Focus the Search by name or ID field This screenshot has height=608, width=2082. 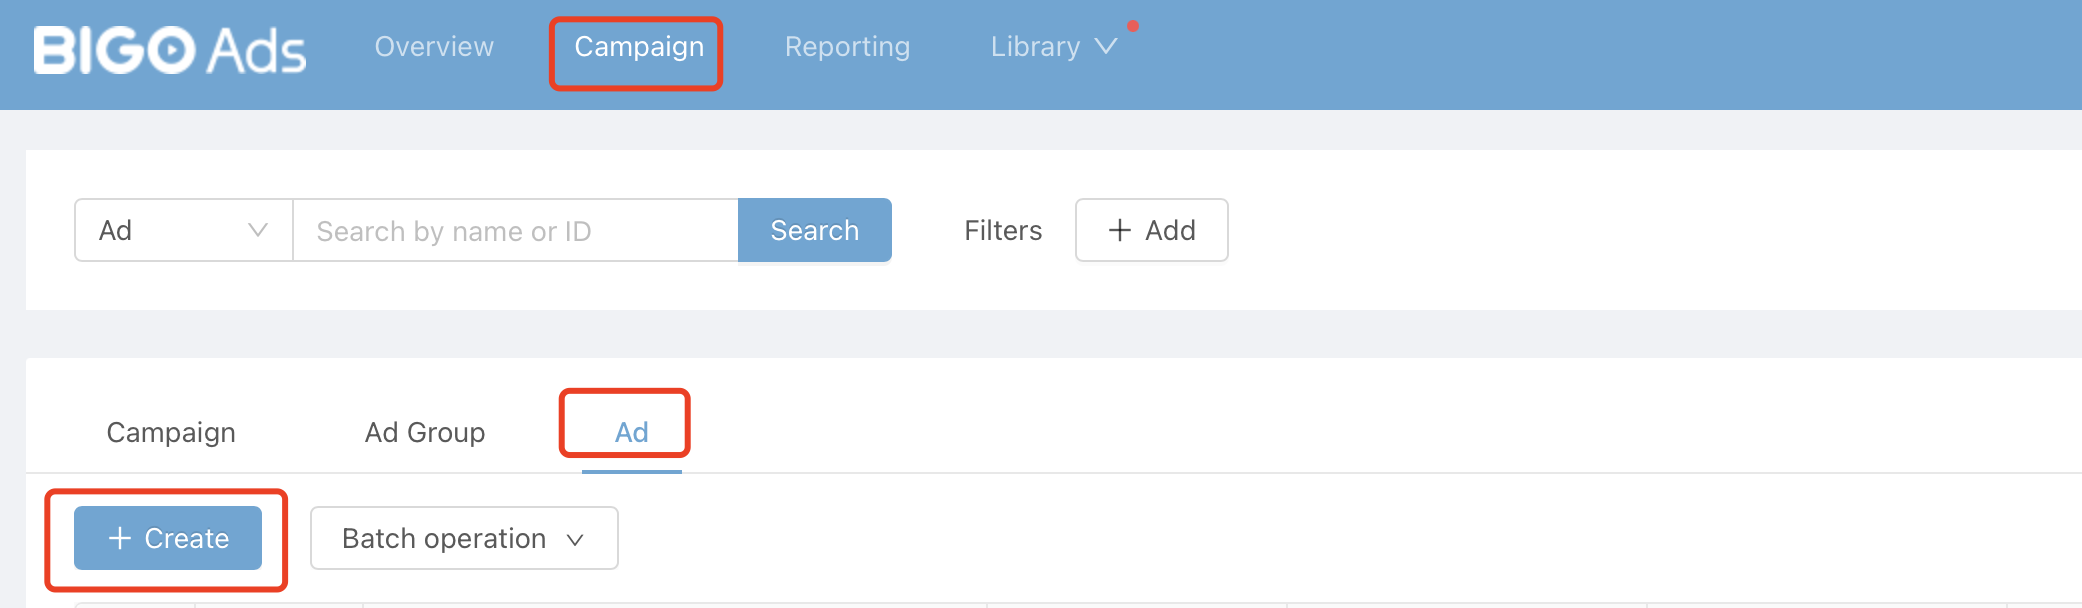point(515,230)
